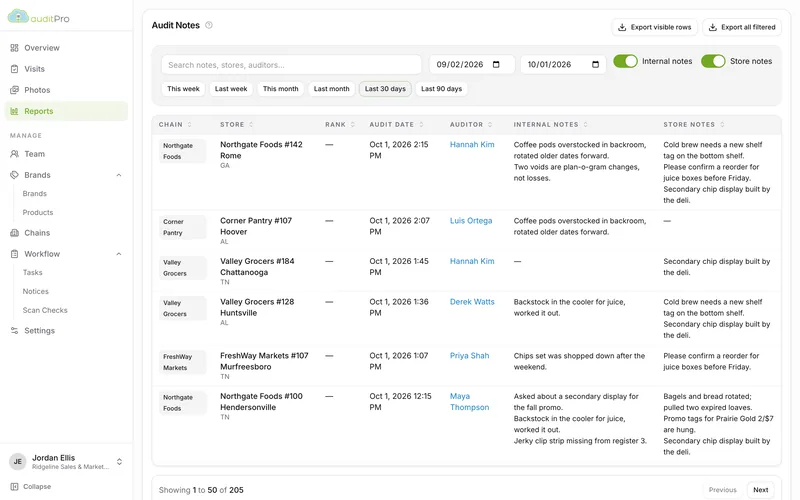Focus the Search notes, stores, auditors field
The image size is (800, 500).
[291, 65]
